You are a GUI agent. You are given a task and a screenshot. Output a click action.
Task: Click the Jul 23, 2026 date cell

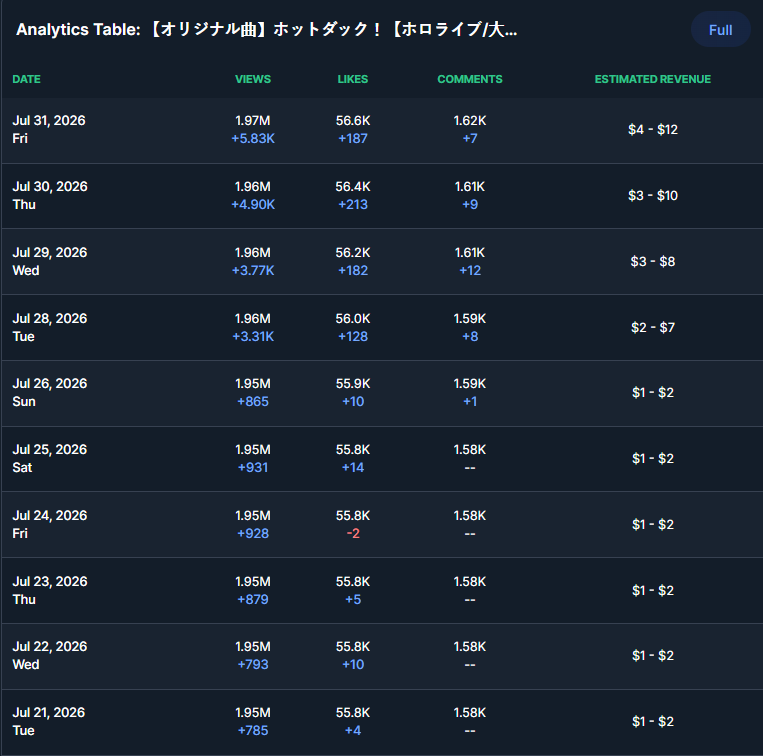(x=50, y=591)
